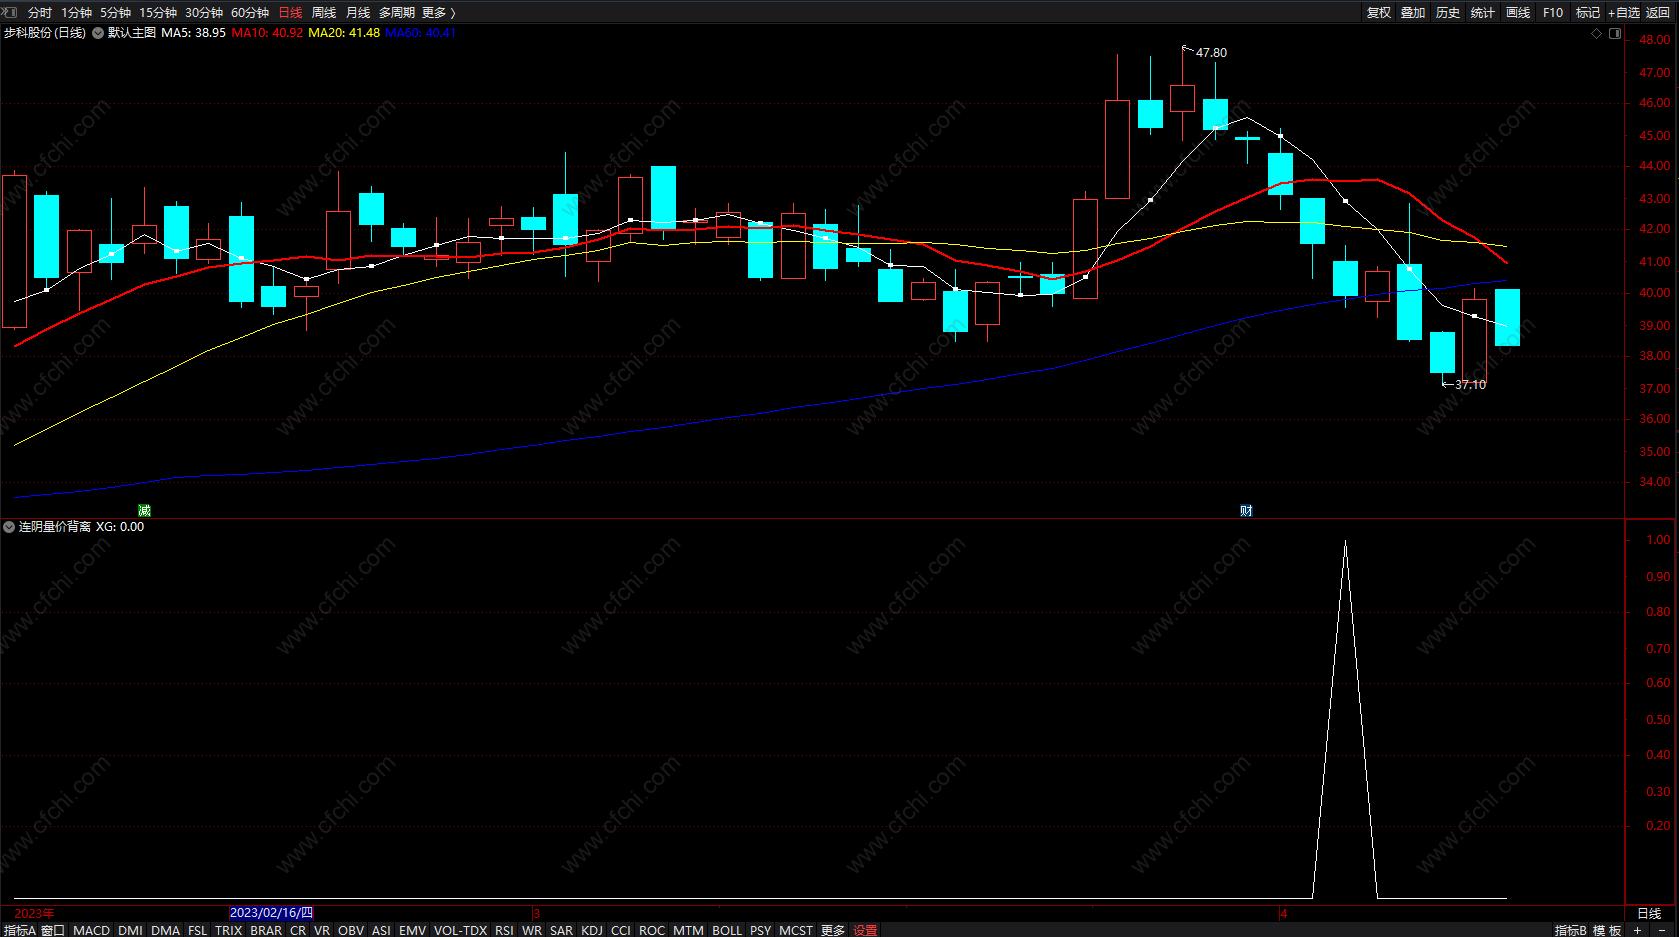Switch to 30分钟 timeframe
The height and width of the screenshot is (937, 1679).
pos(204,13)
